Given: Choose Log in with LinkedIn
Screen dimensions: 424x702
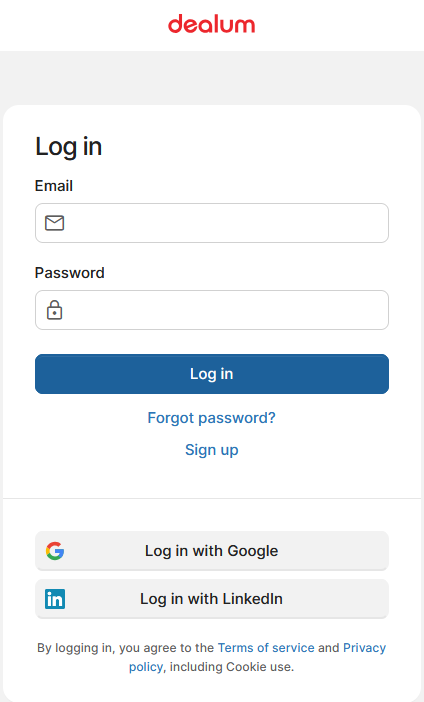Looking at the screenshot, I should (x=212, y=599).
